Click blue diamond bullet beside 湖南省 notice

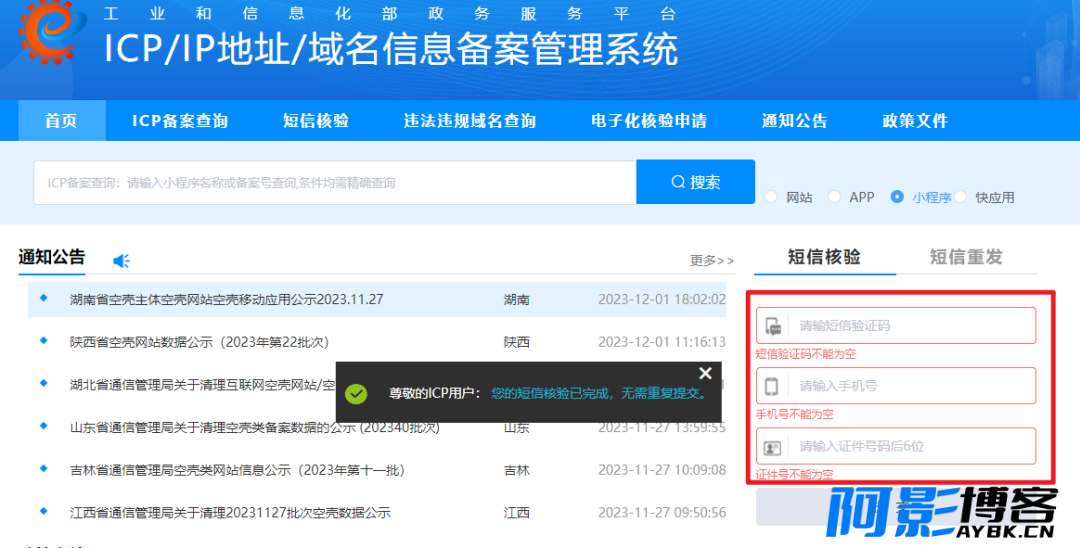(x=43, y=298)
